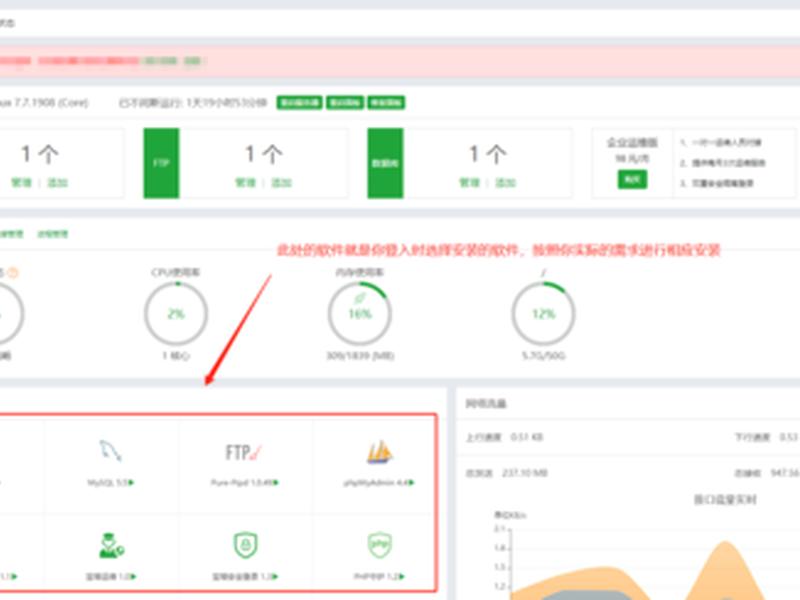Click the uptime text in the system row
This screenshot has width=800, height=600.
point(193,103)
